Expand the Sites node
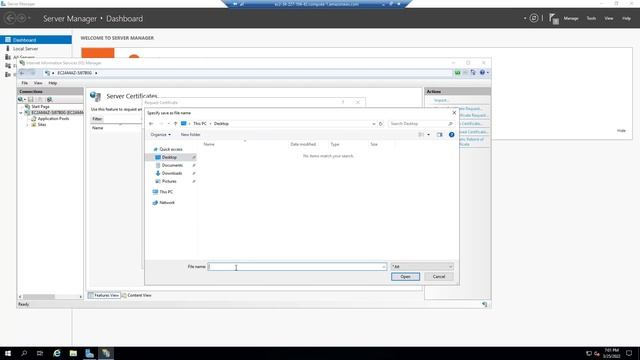This screenshot has width=640, height=360. 27,124
